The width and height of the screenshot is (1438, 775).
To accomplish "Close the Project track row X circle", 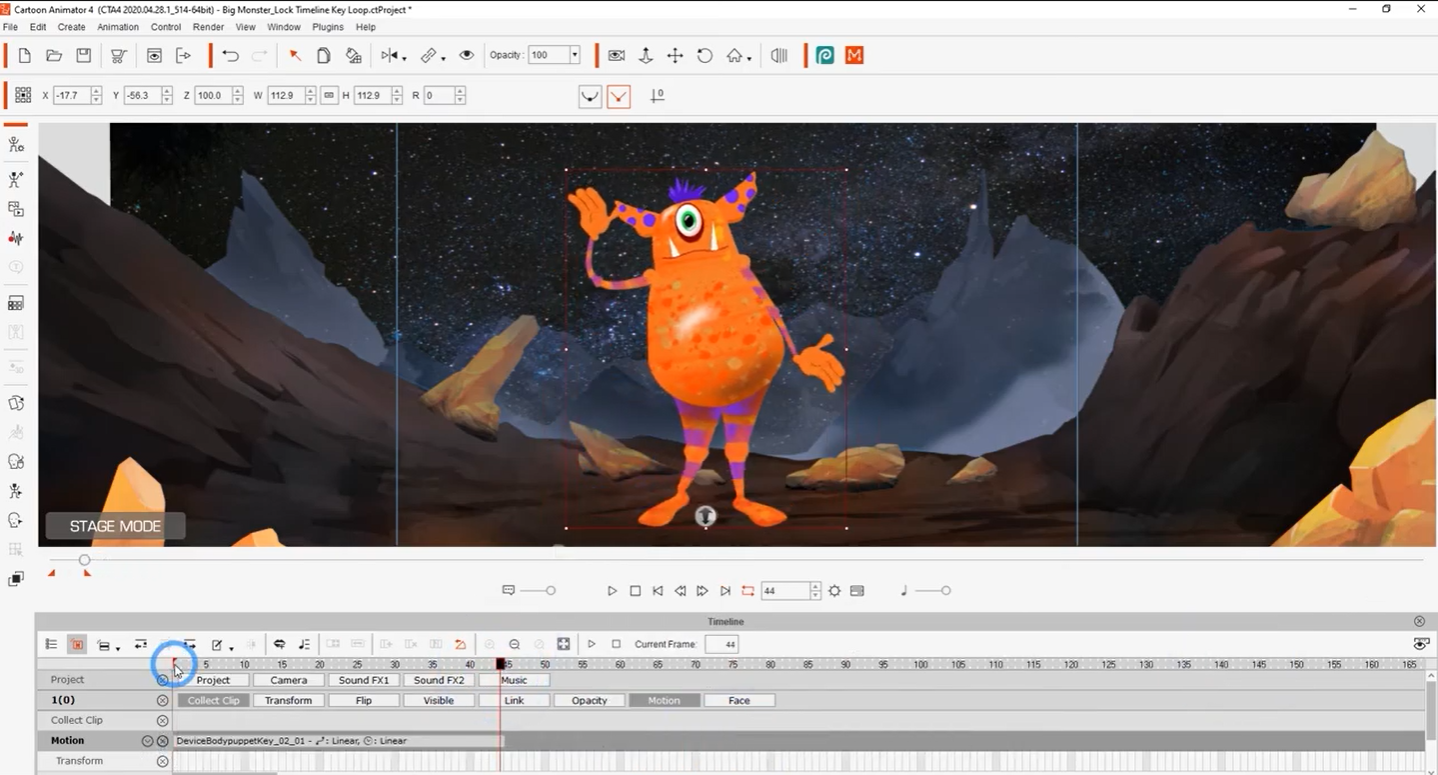I will click(x=163, y=680).
